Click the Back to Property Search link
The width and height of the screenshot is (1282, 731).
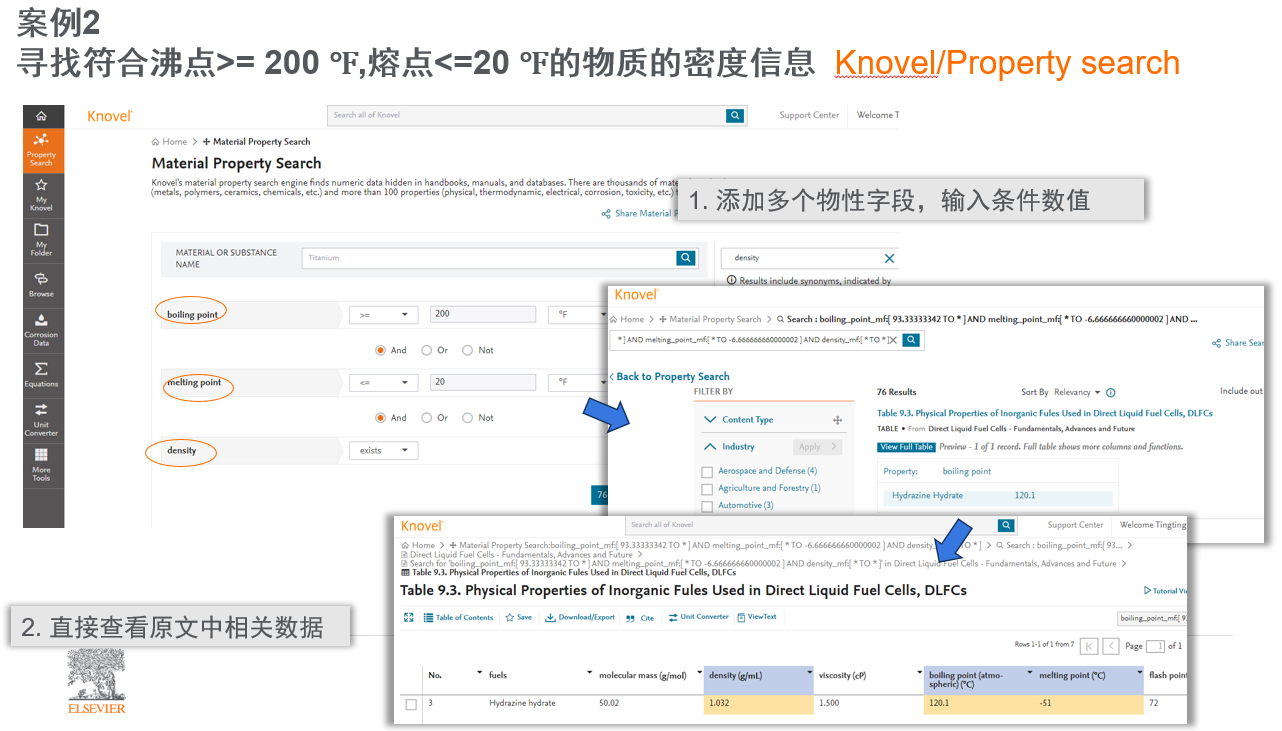tap(669, 377)
